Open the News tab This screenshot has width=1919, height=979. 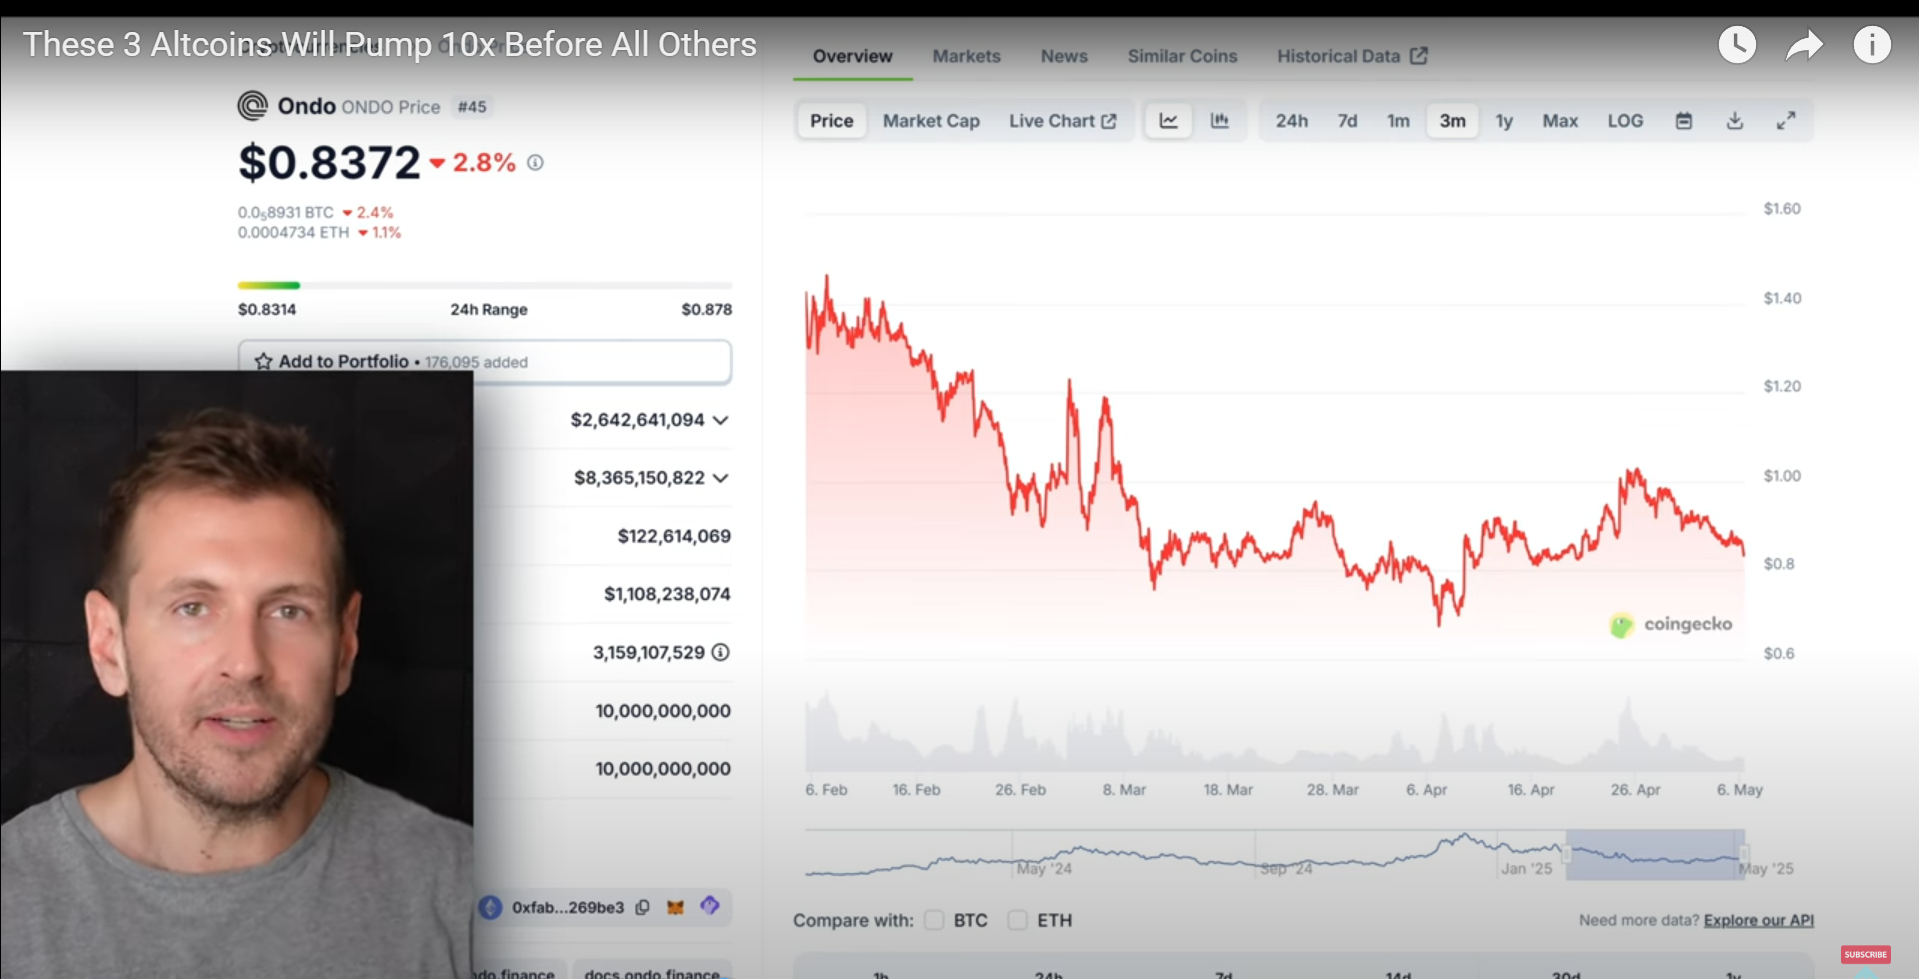[1064, 56]
